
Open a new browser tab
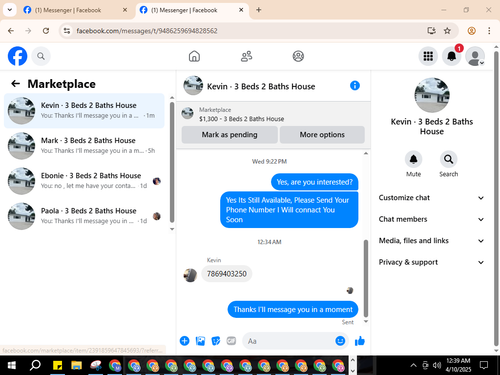tap(259, 10)
